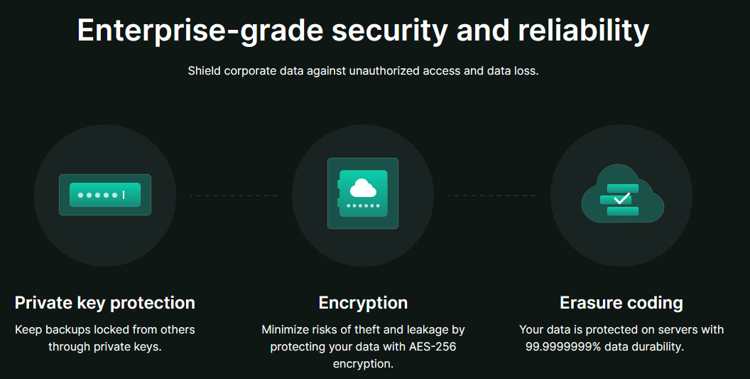This screenshot has width=750, height=379.
Task: Click the dark circle behind the Erasure coding icon
Action: 621,195
